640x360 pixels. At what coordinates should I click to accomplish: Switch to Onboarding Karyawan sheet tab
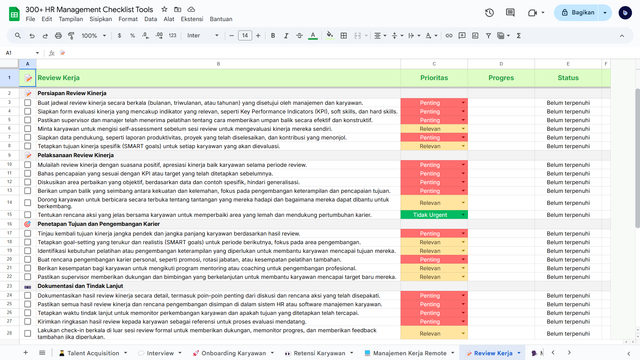(233, 353)
